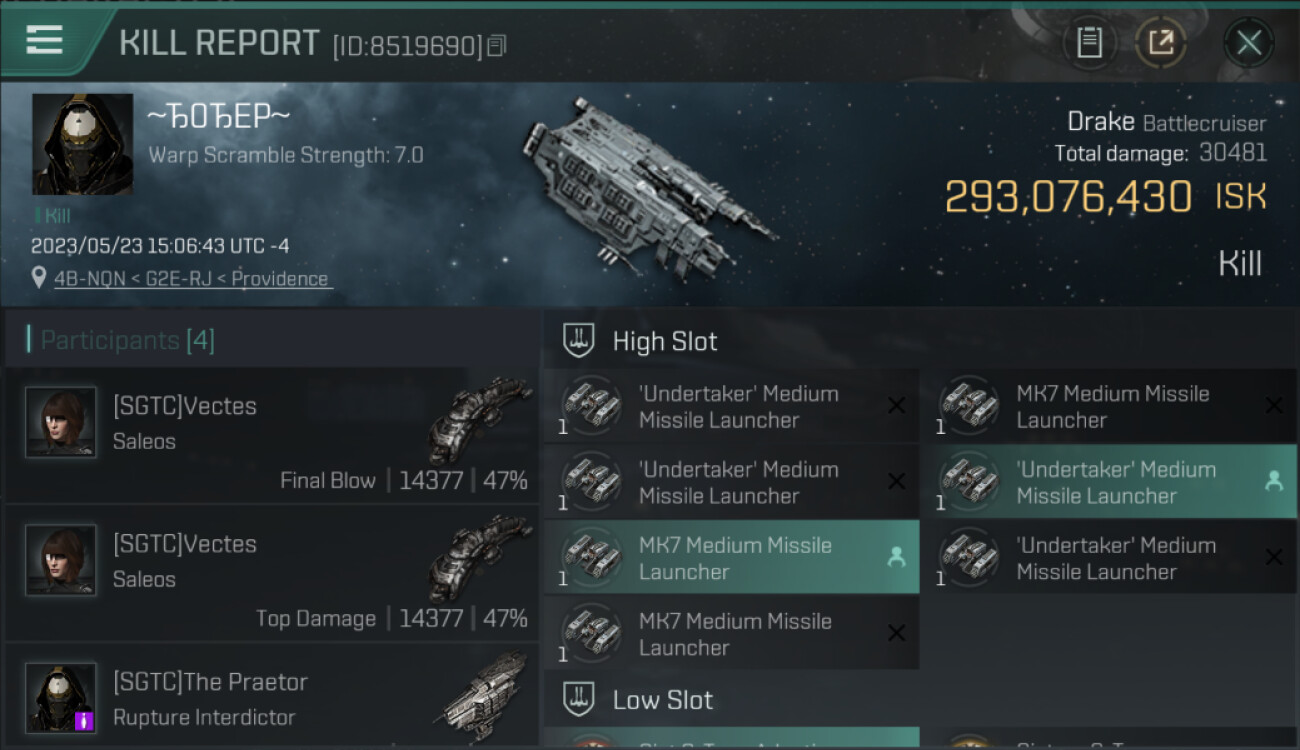The height and width of the screenshot is (750, 1300).
Task: Click the clipboard icon in the header
Action: [x=1089, y=43]
